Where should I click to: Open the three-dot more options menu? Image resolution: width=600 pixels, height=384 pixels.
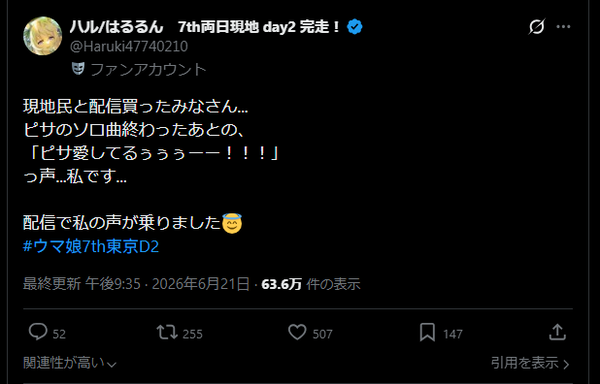point(563,26)
